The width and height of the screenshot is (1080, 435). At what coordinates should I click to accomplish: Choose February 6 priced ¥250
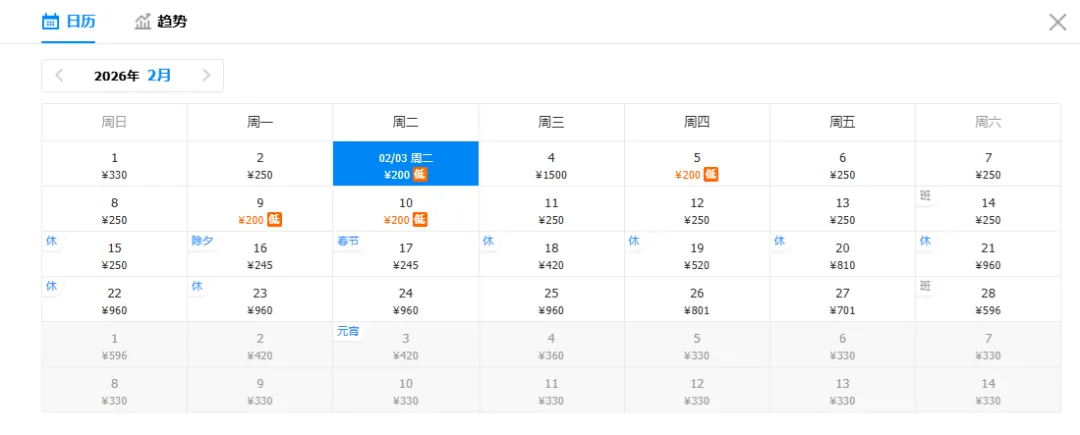[x=842, y=164]
